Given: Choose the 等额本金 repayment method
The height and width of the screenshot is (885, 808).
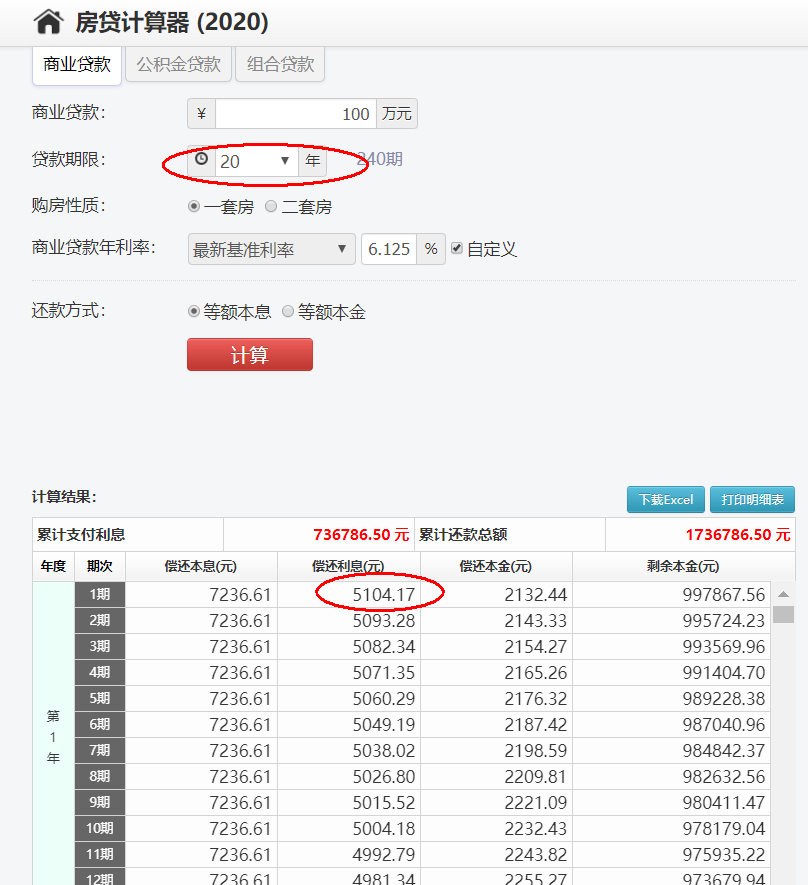Looking at the screenshot, I should tap(290, 311).
